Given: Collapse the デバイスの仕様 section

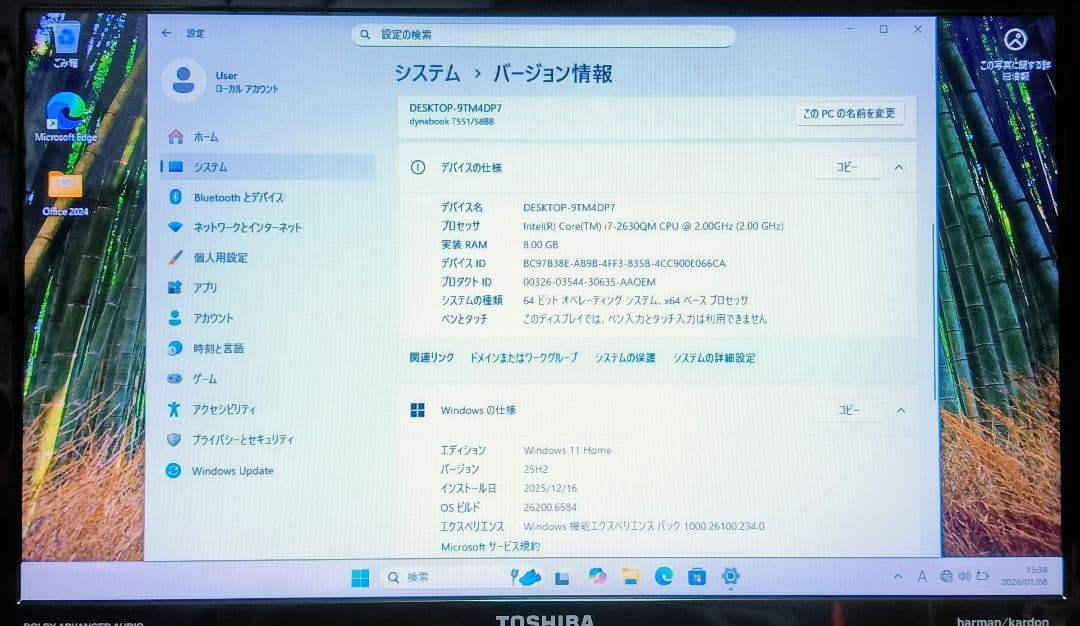Looking at the screenshot, I should pos(900,167).
